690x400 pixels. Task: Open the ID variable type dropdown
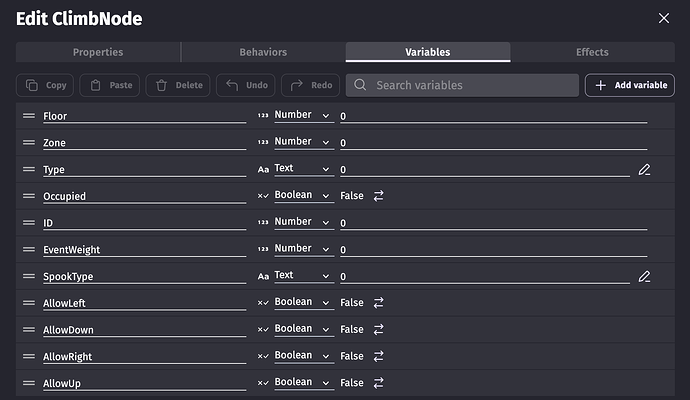[304, 222]
